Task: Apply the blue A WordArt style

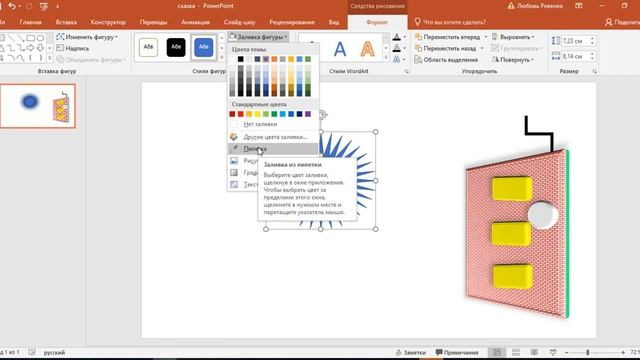Action: (x=340, y=49)
